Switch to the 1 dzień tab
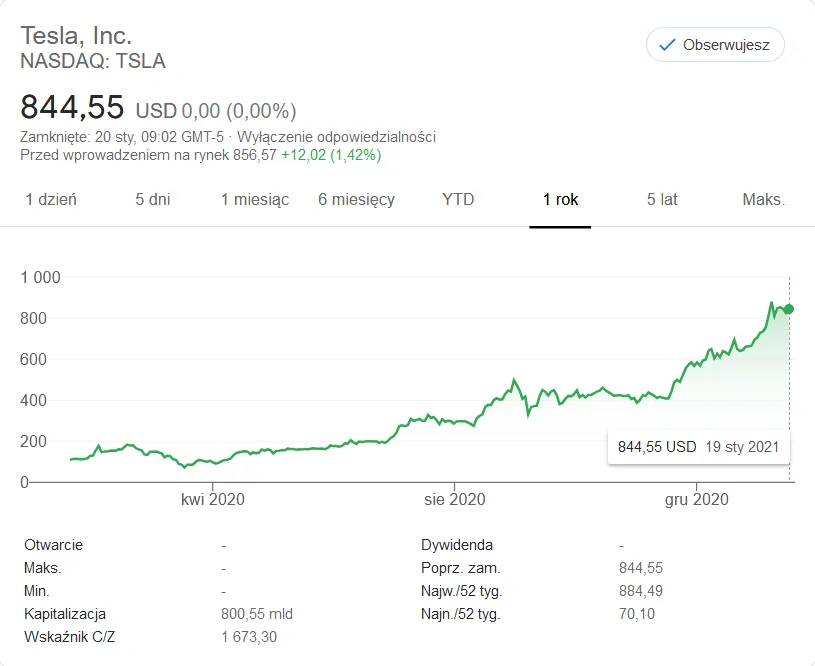815x666 pixels. tap(51, 200)
